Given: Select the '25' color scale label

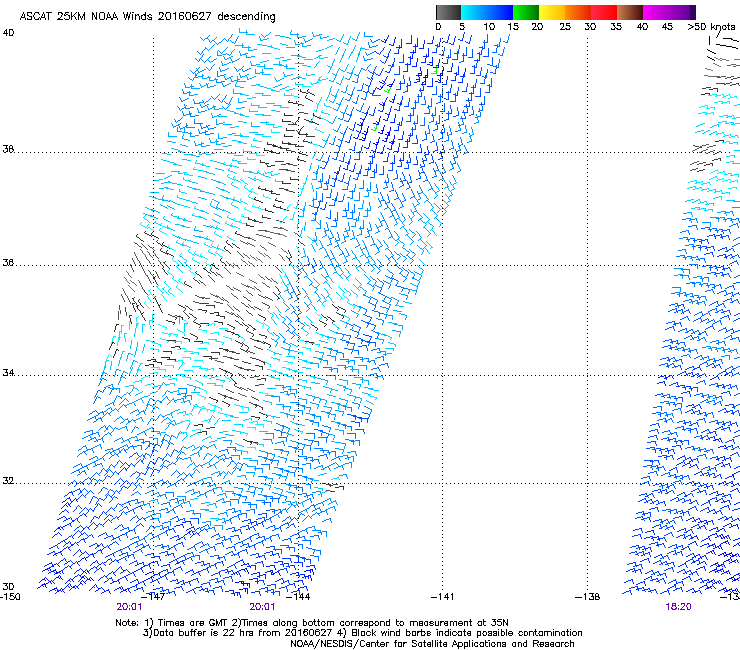Looking at the screenshot, I should click(x=565, y=27).
